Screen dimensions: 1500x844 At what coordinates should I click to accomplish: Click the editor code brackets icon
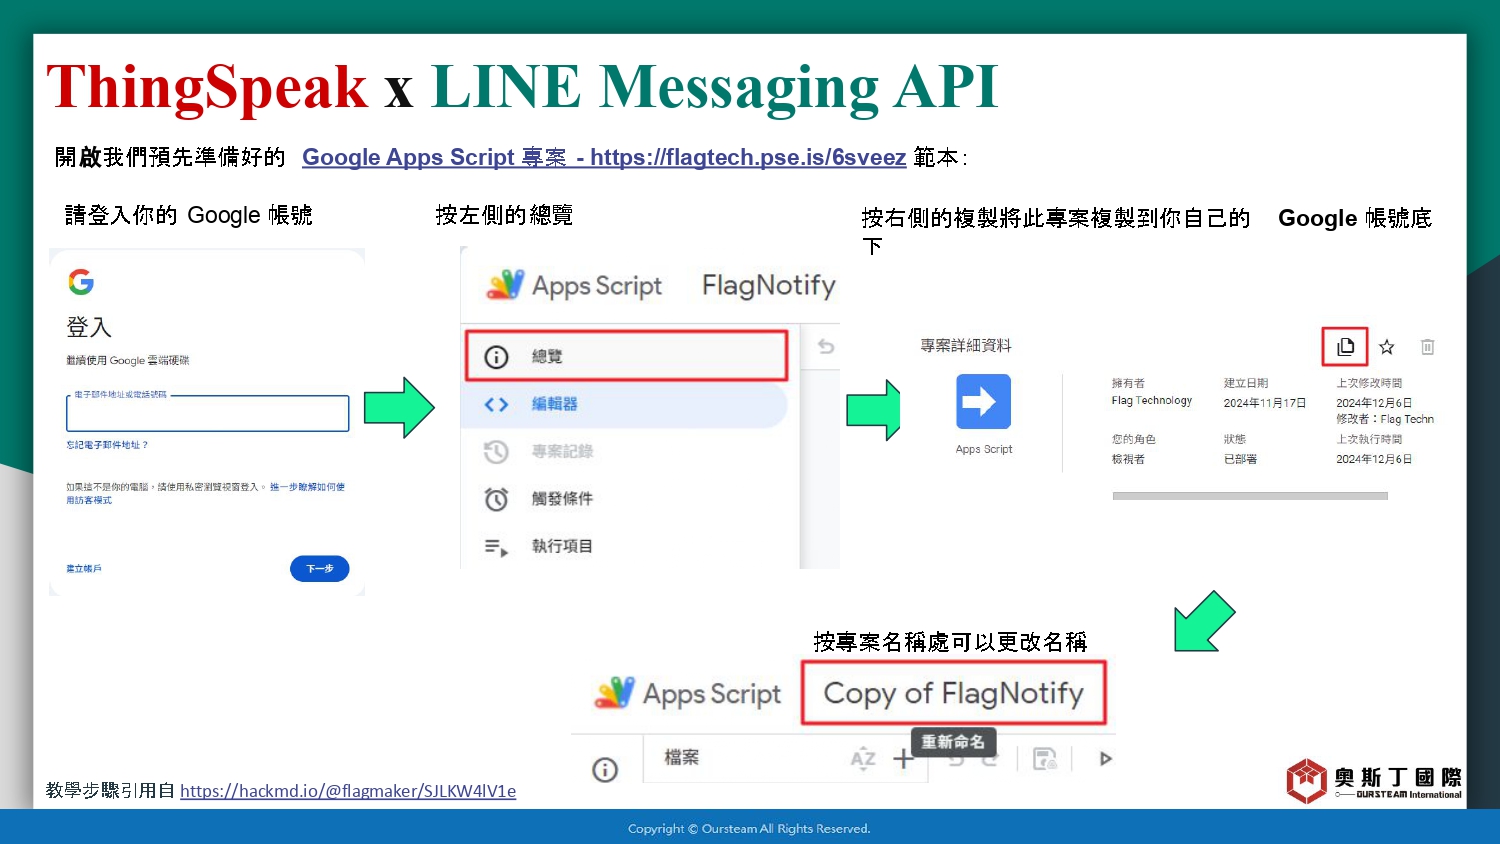[496, 405]
